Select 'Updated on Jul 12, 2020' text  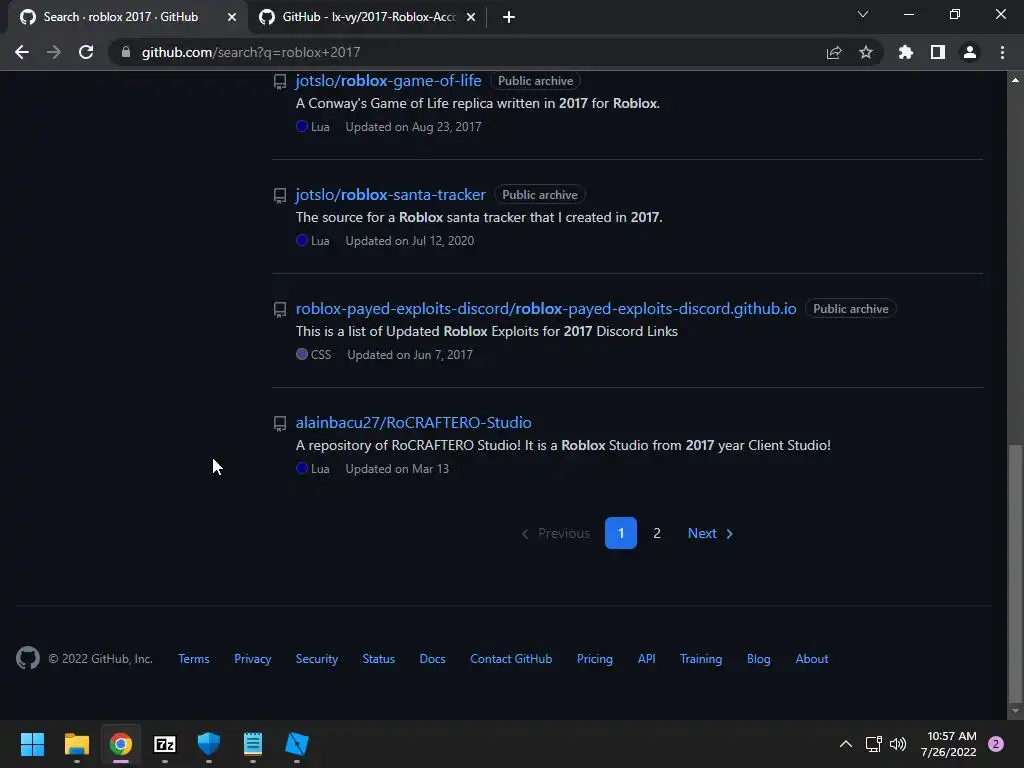tap(410, 241)
